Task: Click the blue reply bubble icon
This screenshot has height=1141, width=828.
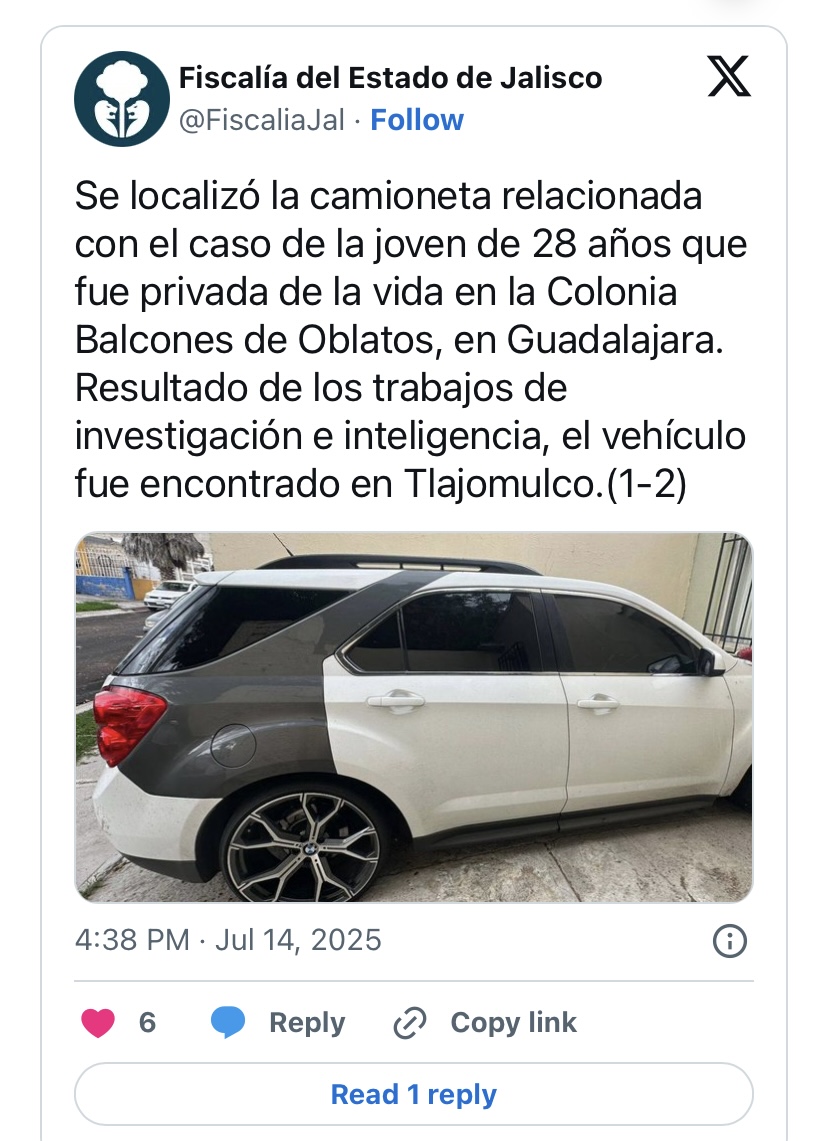Action: [228, 1022]
